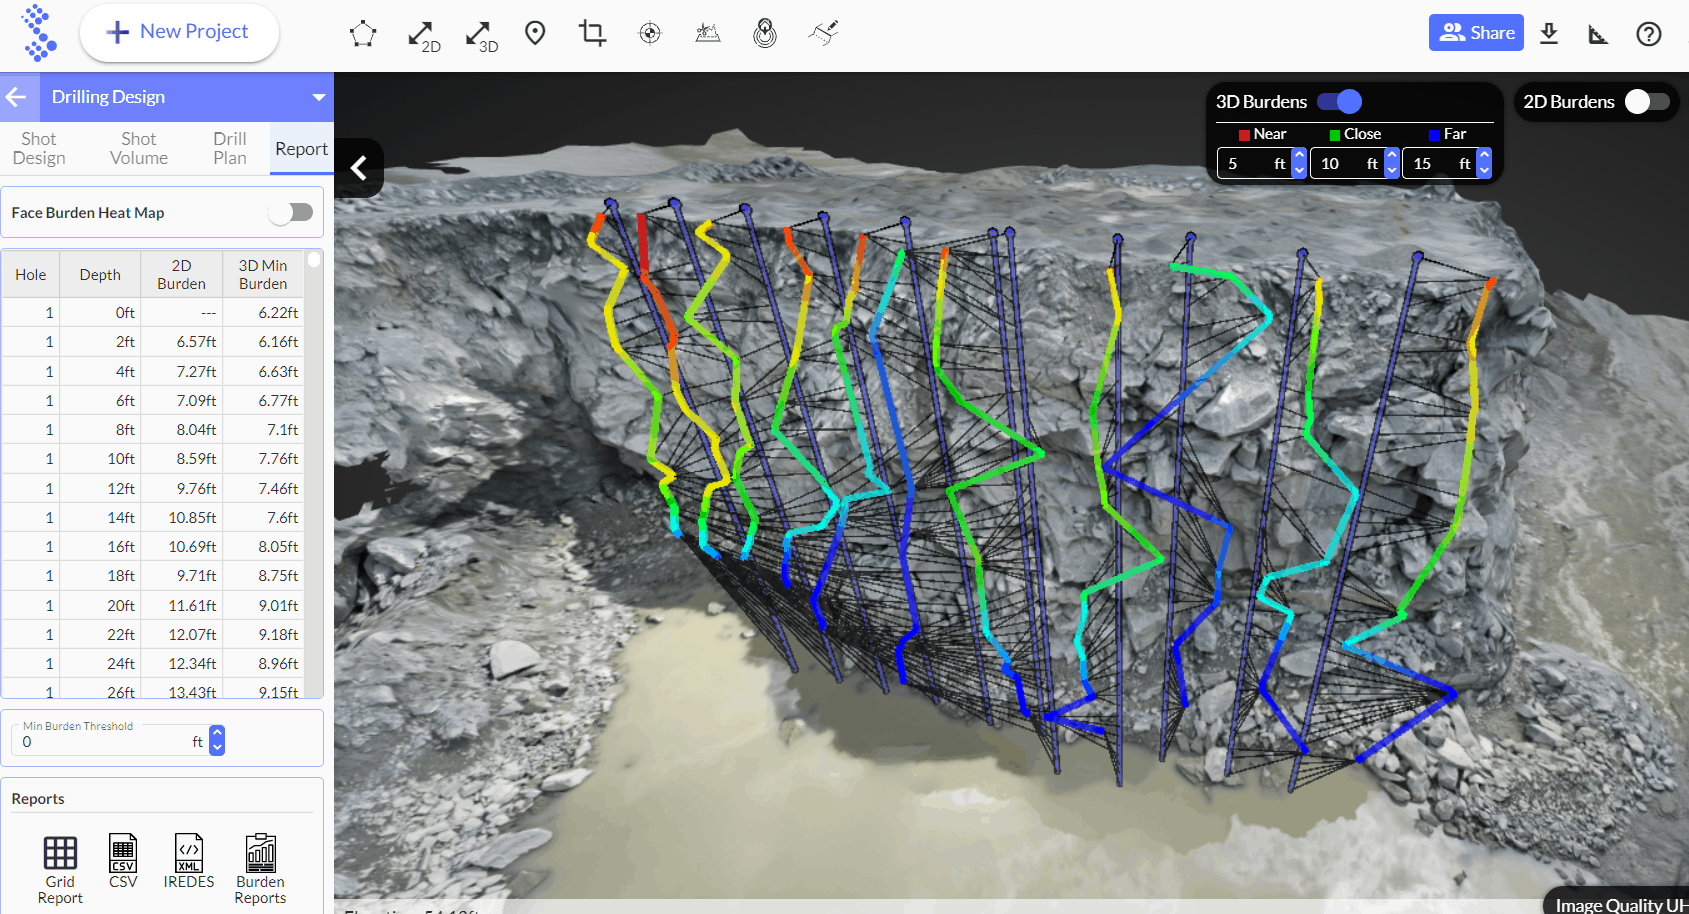
Task: Toggle Face Burden Heat Map on
Action: coord(291,212)
